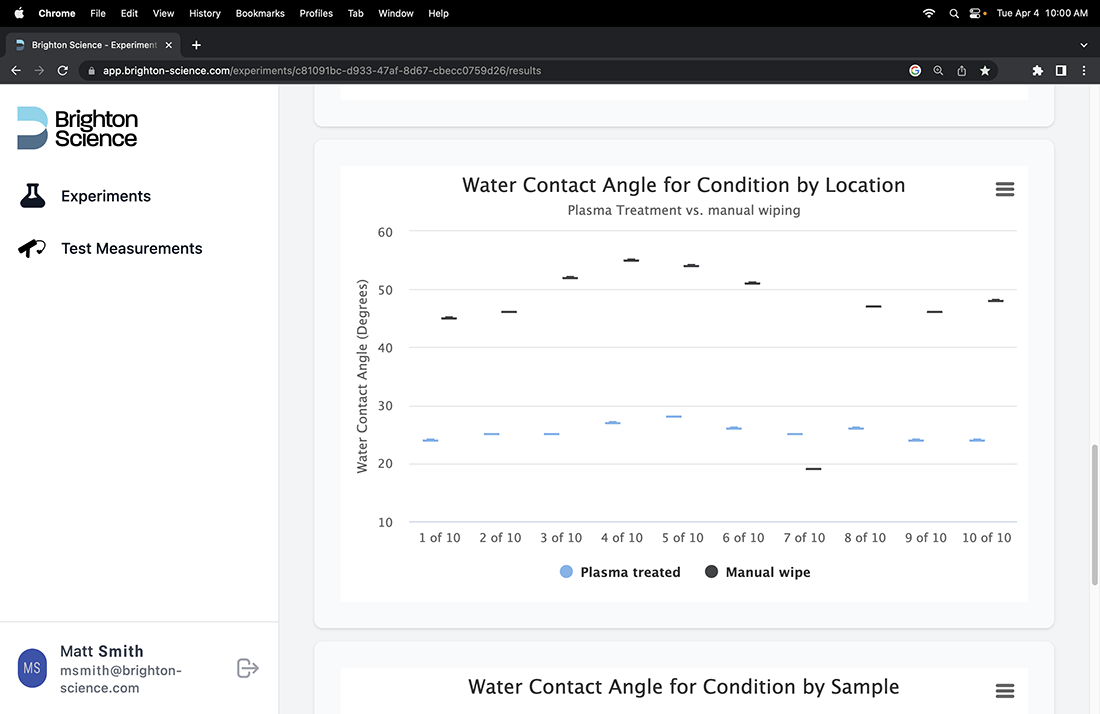Go back in browser history
This screenshot has height=714, width=1100.
tap(15, 71)
